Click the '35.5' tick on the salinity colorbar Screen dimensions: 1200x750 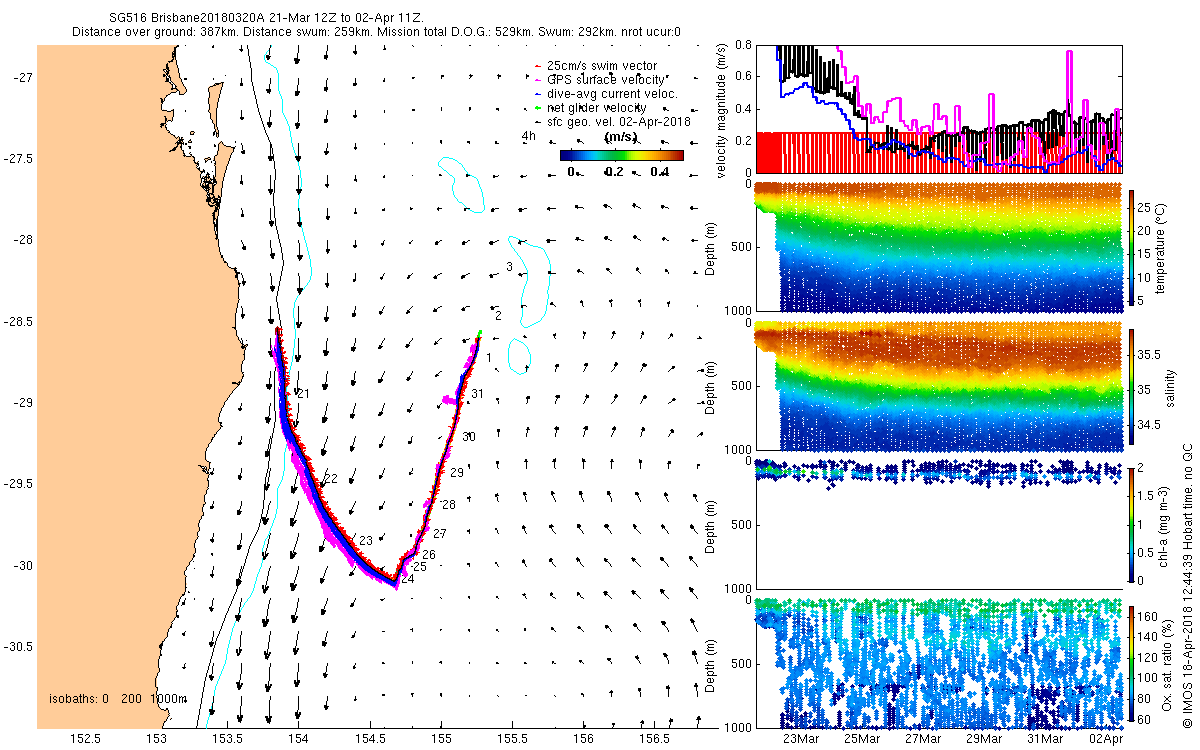click(x=1149, y=354)
